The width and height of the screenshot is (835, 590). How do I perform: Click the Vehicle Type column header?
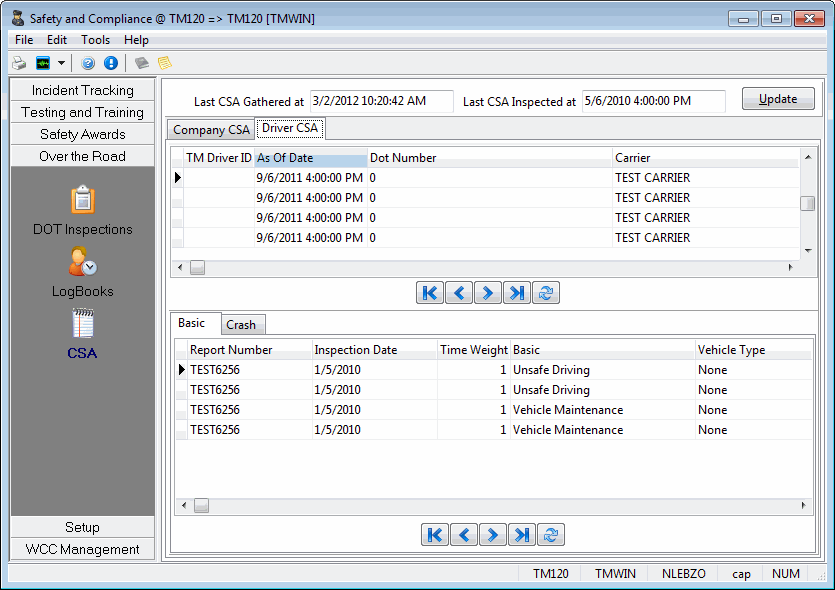pyautogui.click(x=754, y=350)
